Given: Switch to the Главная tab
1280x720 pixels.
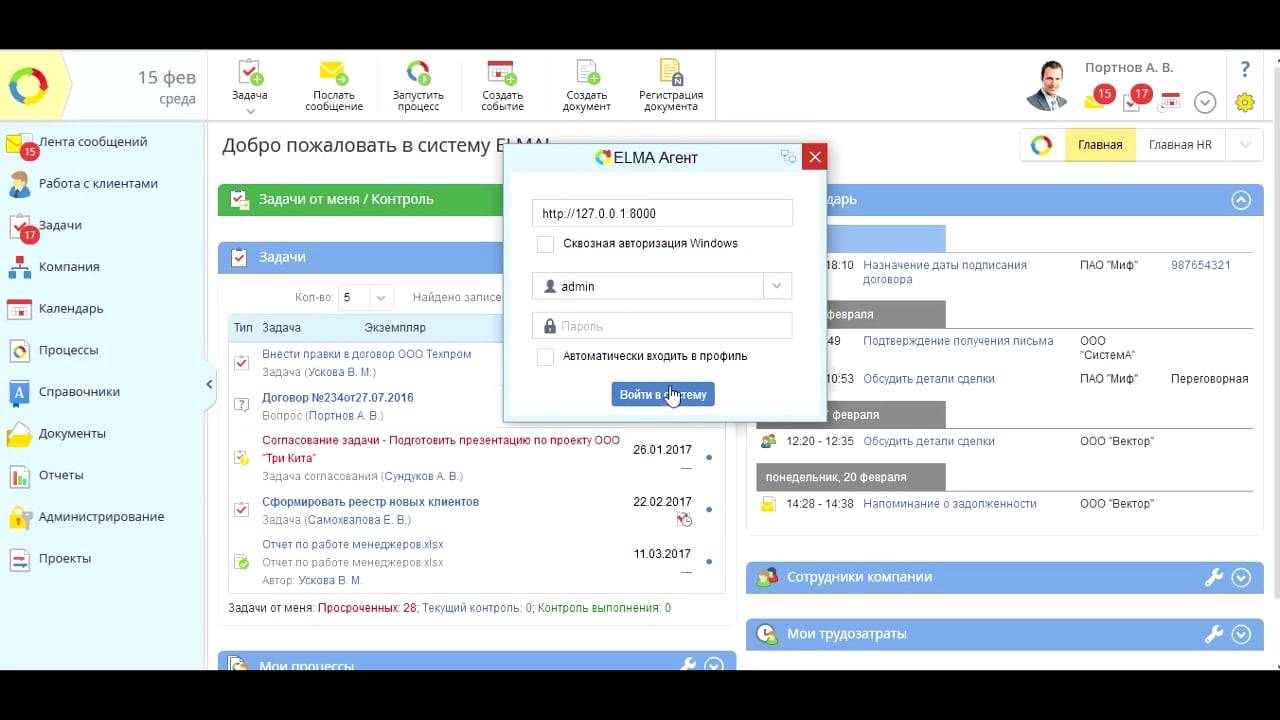Looking at the screenshot, I should coord(1100,145).
